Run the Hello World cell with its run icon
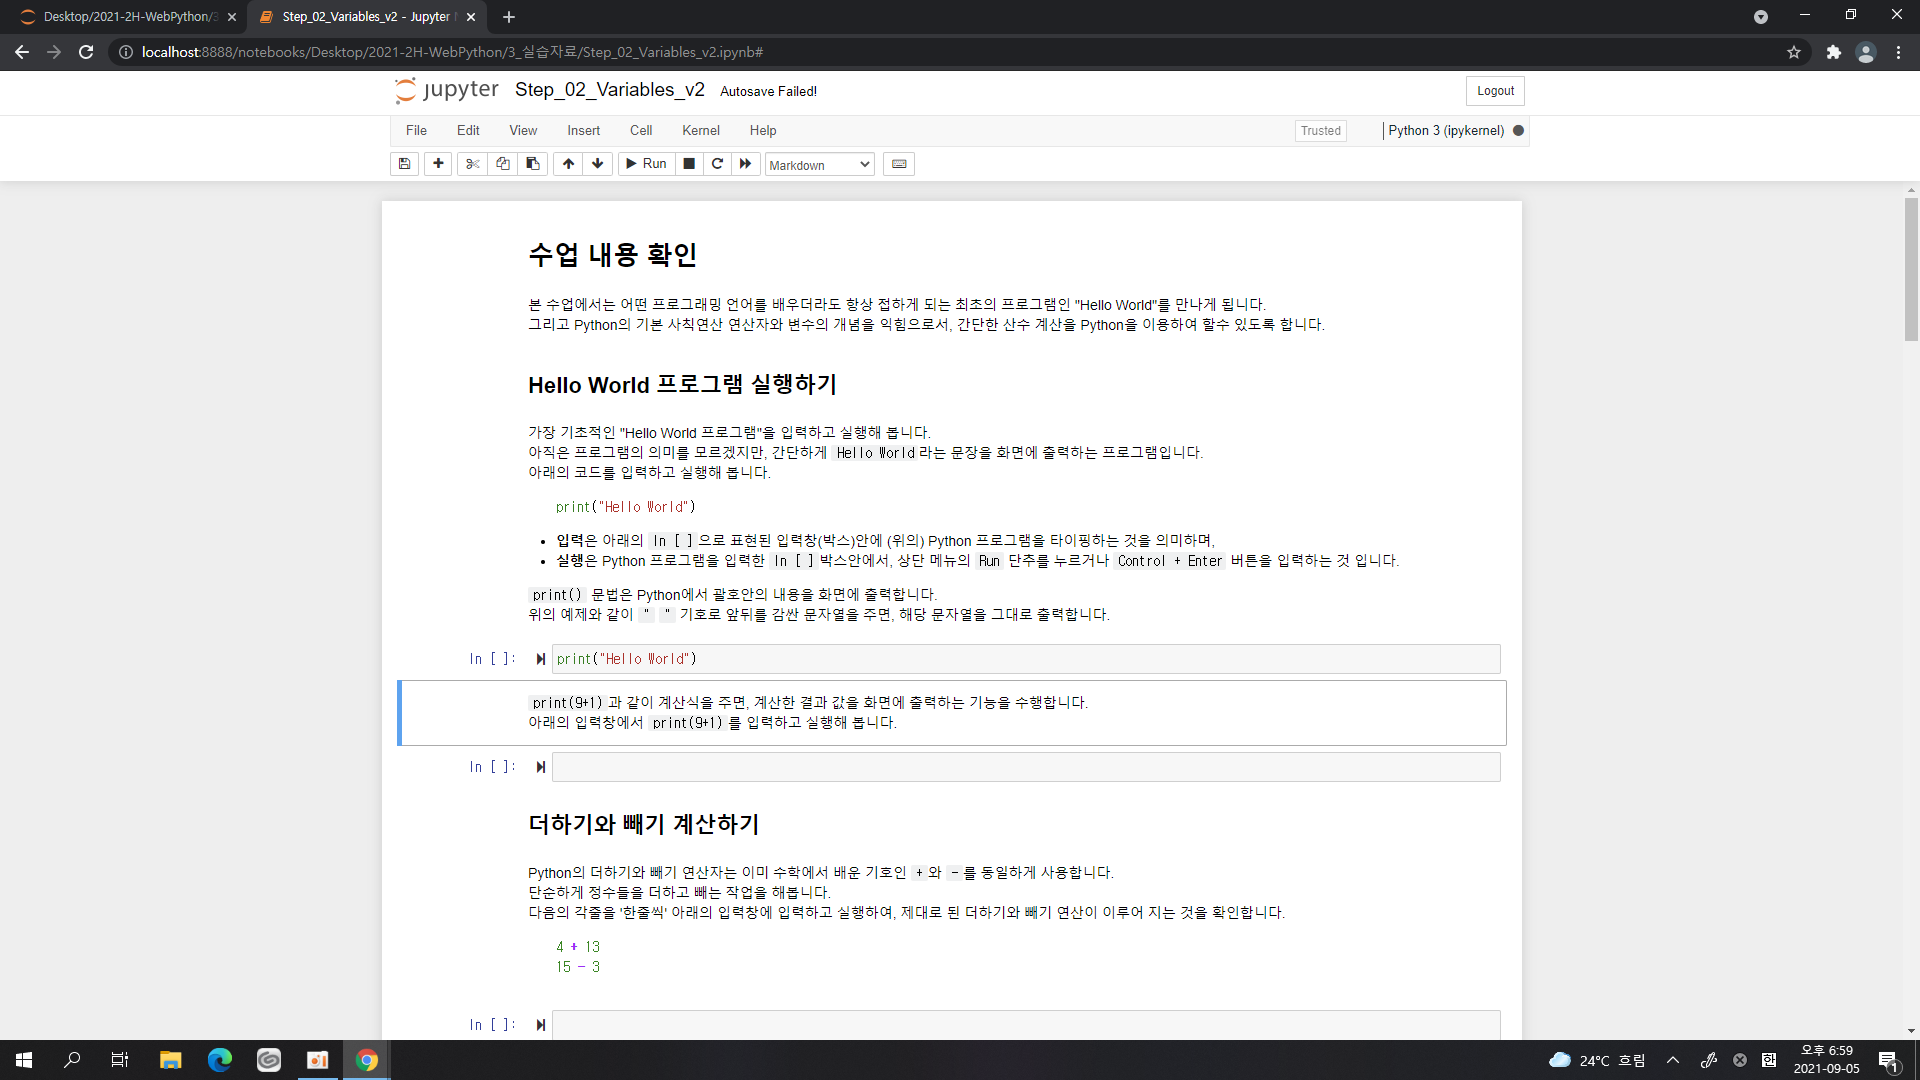This screenshot has height=1080, width=1920. click(x=540, y=659)
